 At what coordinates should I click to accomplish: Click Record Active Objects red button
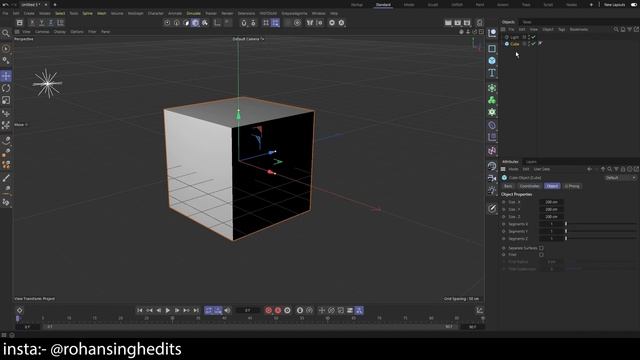[268, 311]
